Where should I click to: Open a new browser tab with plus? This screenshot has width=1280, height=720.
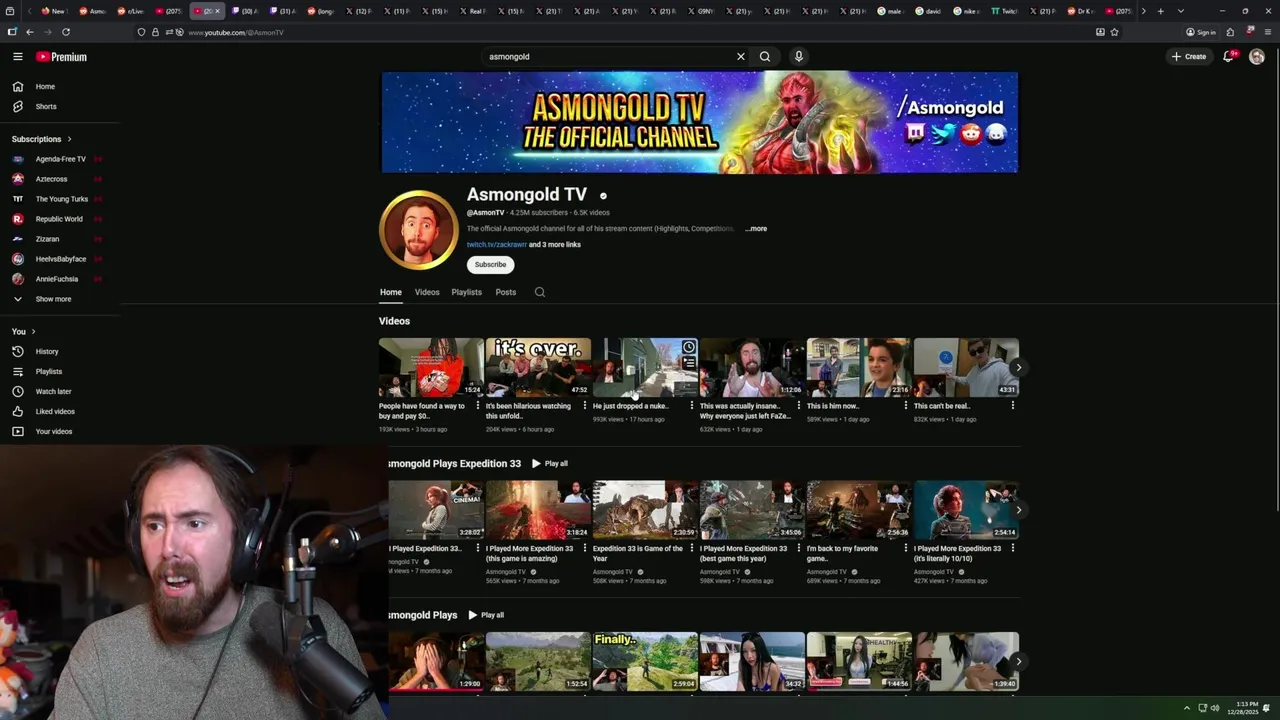tap(1160, 11)
